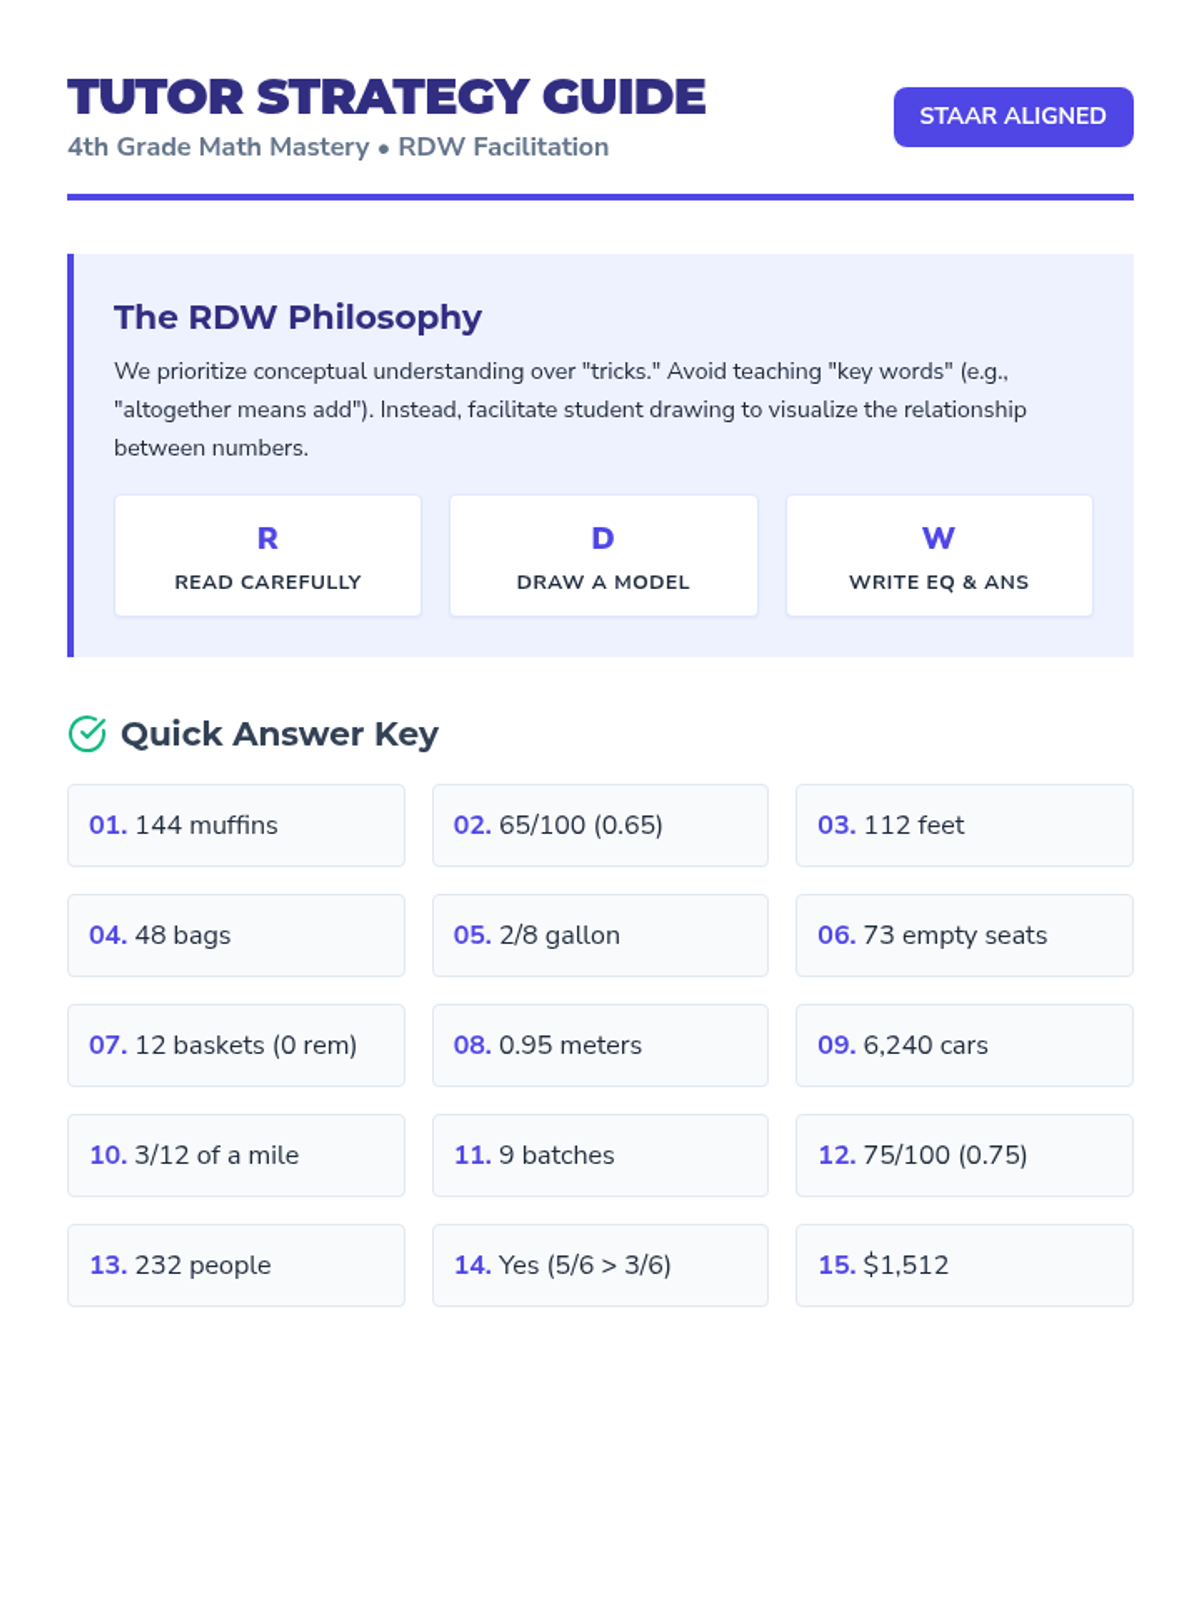
Task: Open answer 04 48 bags
Action: (236, 935)
